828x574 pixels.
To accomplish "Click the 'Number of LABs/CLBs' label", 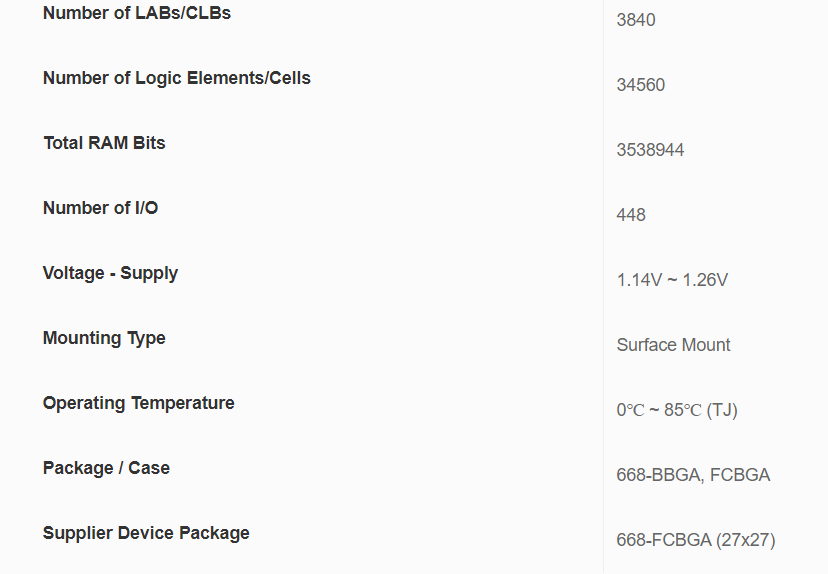I will 137,13.
